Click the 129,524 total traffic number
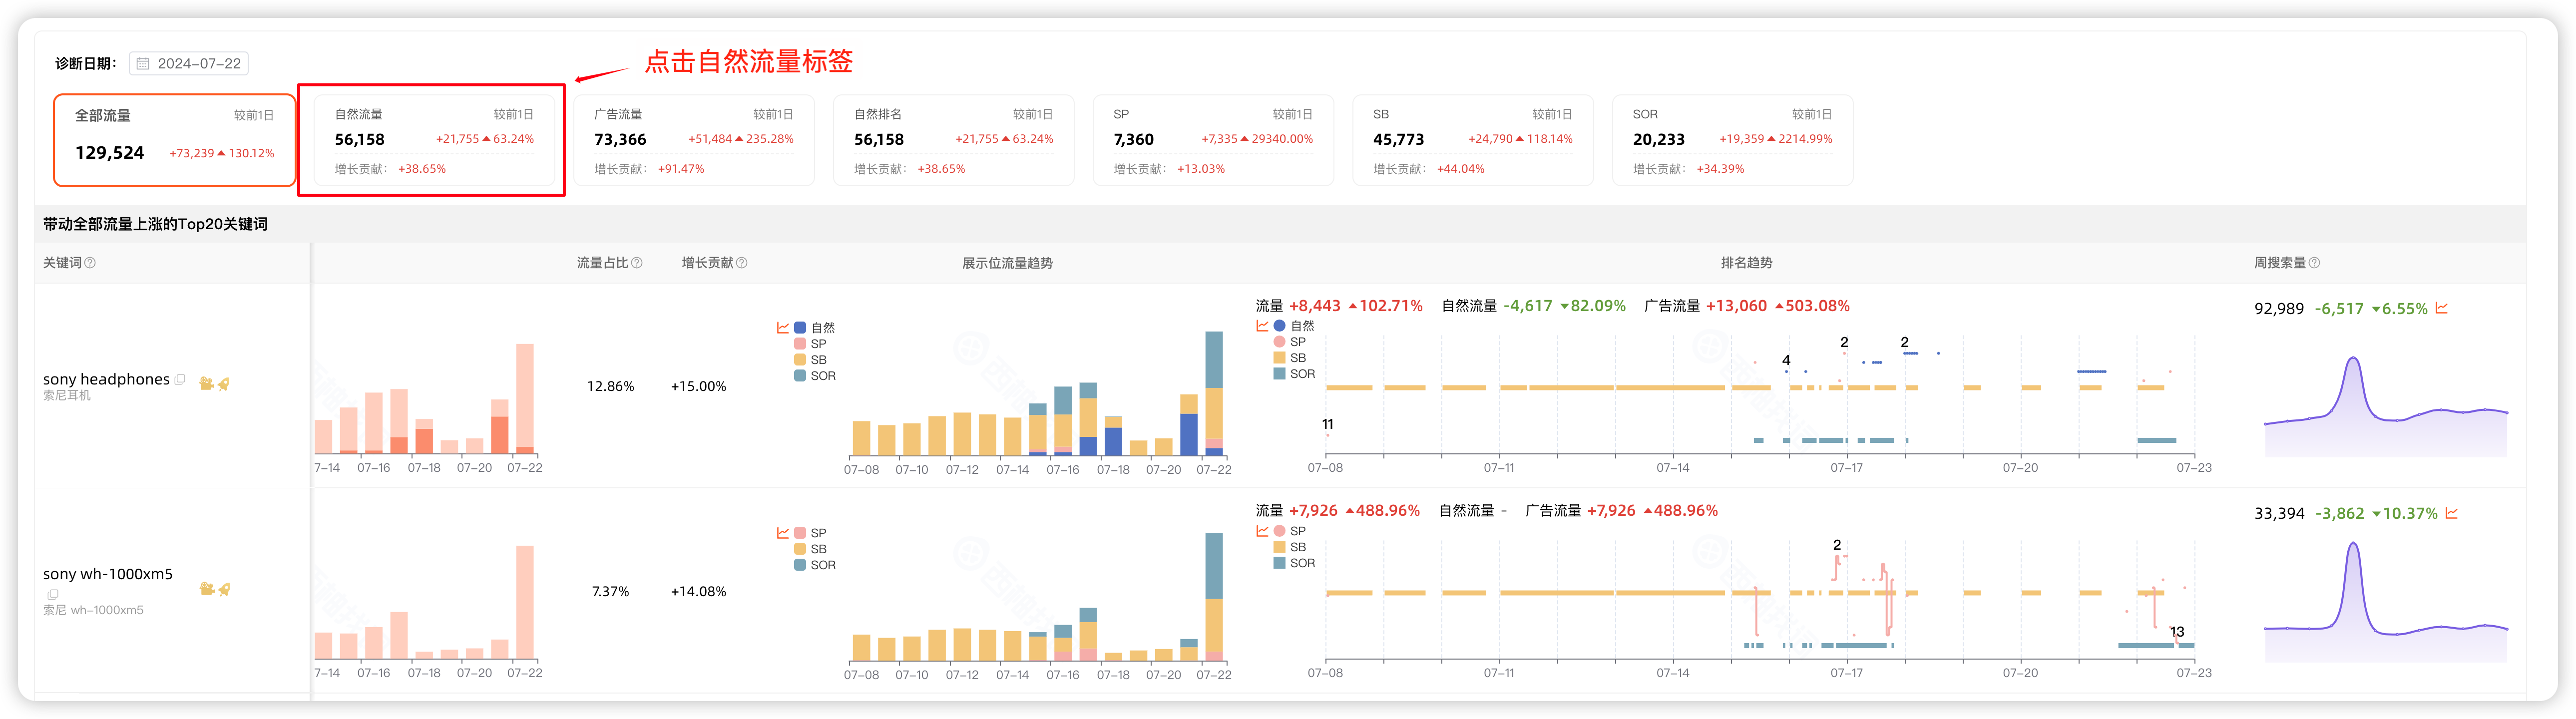Image resolution: width=2576 pixels, height=719 pixels. click(x=110, y=153)
